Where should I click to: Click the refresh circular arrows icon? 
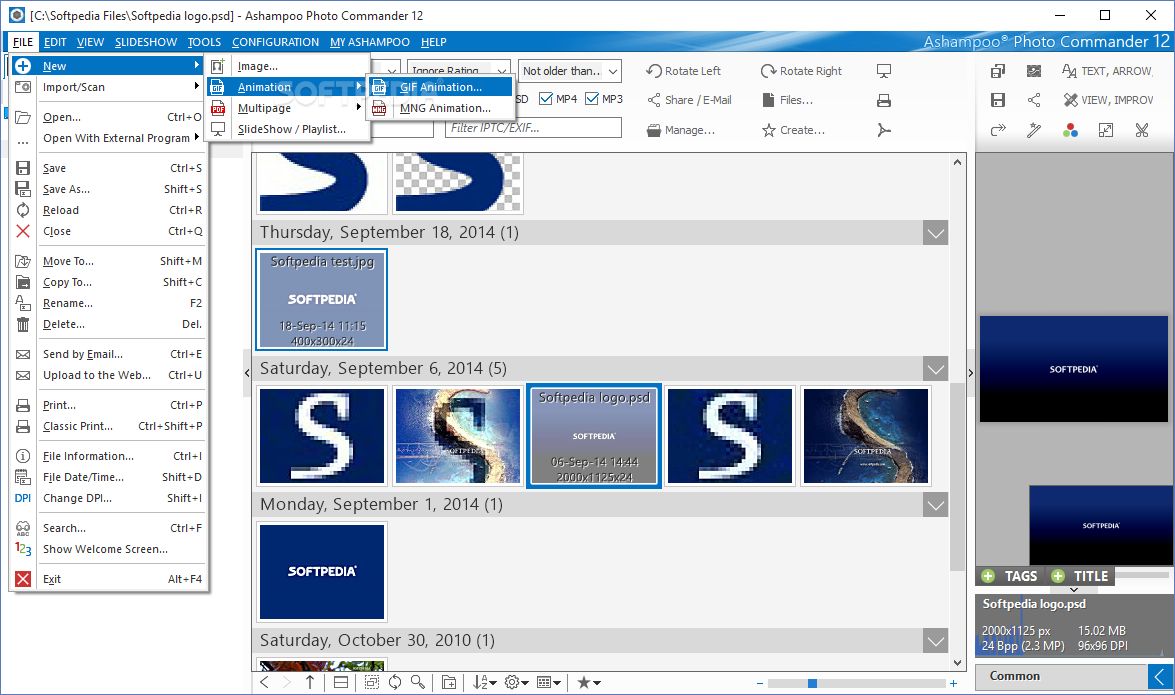coord(395,682)
